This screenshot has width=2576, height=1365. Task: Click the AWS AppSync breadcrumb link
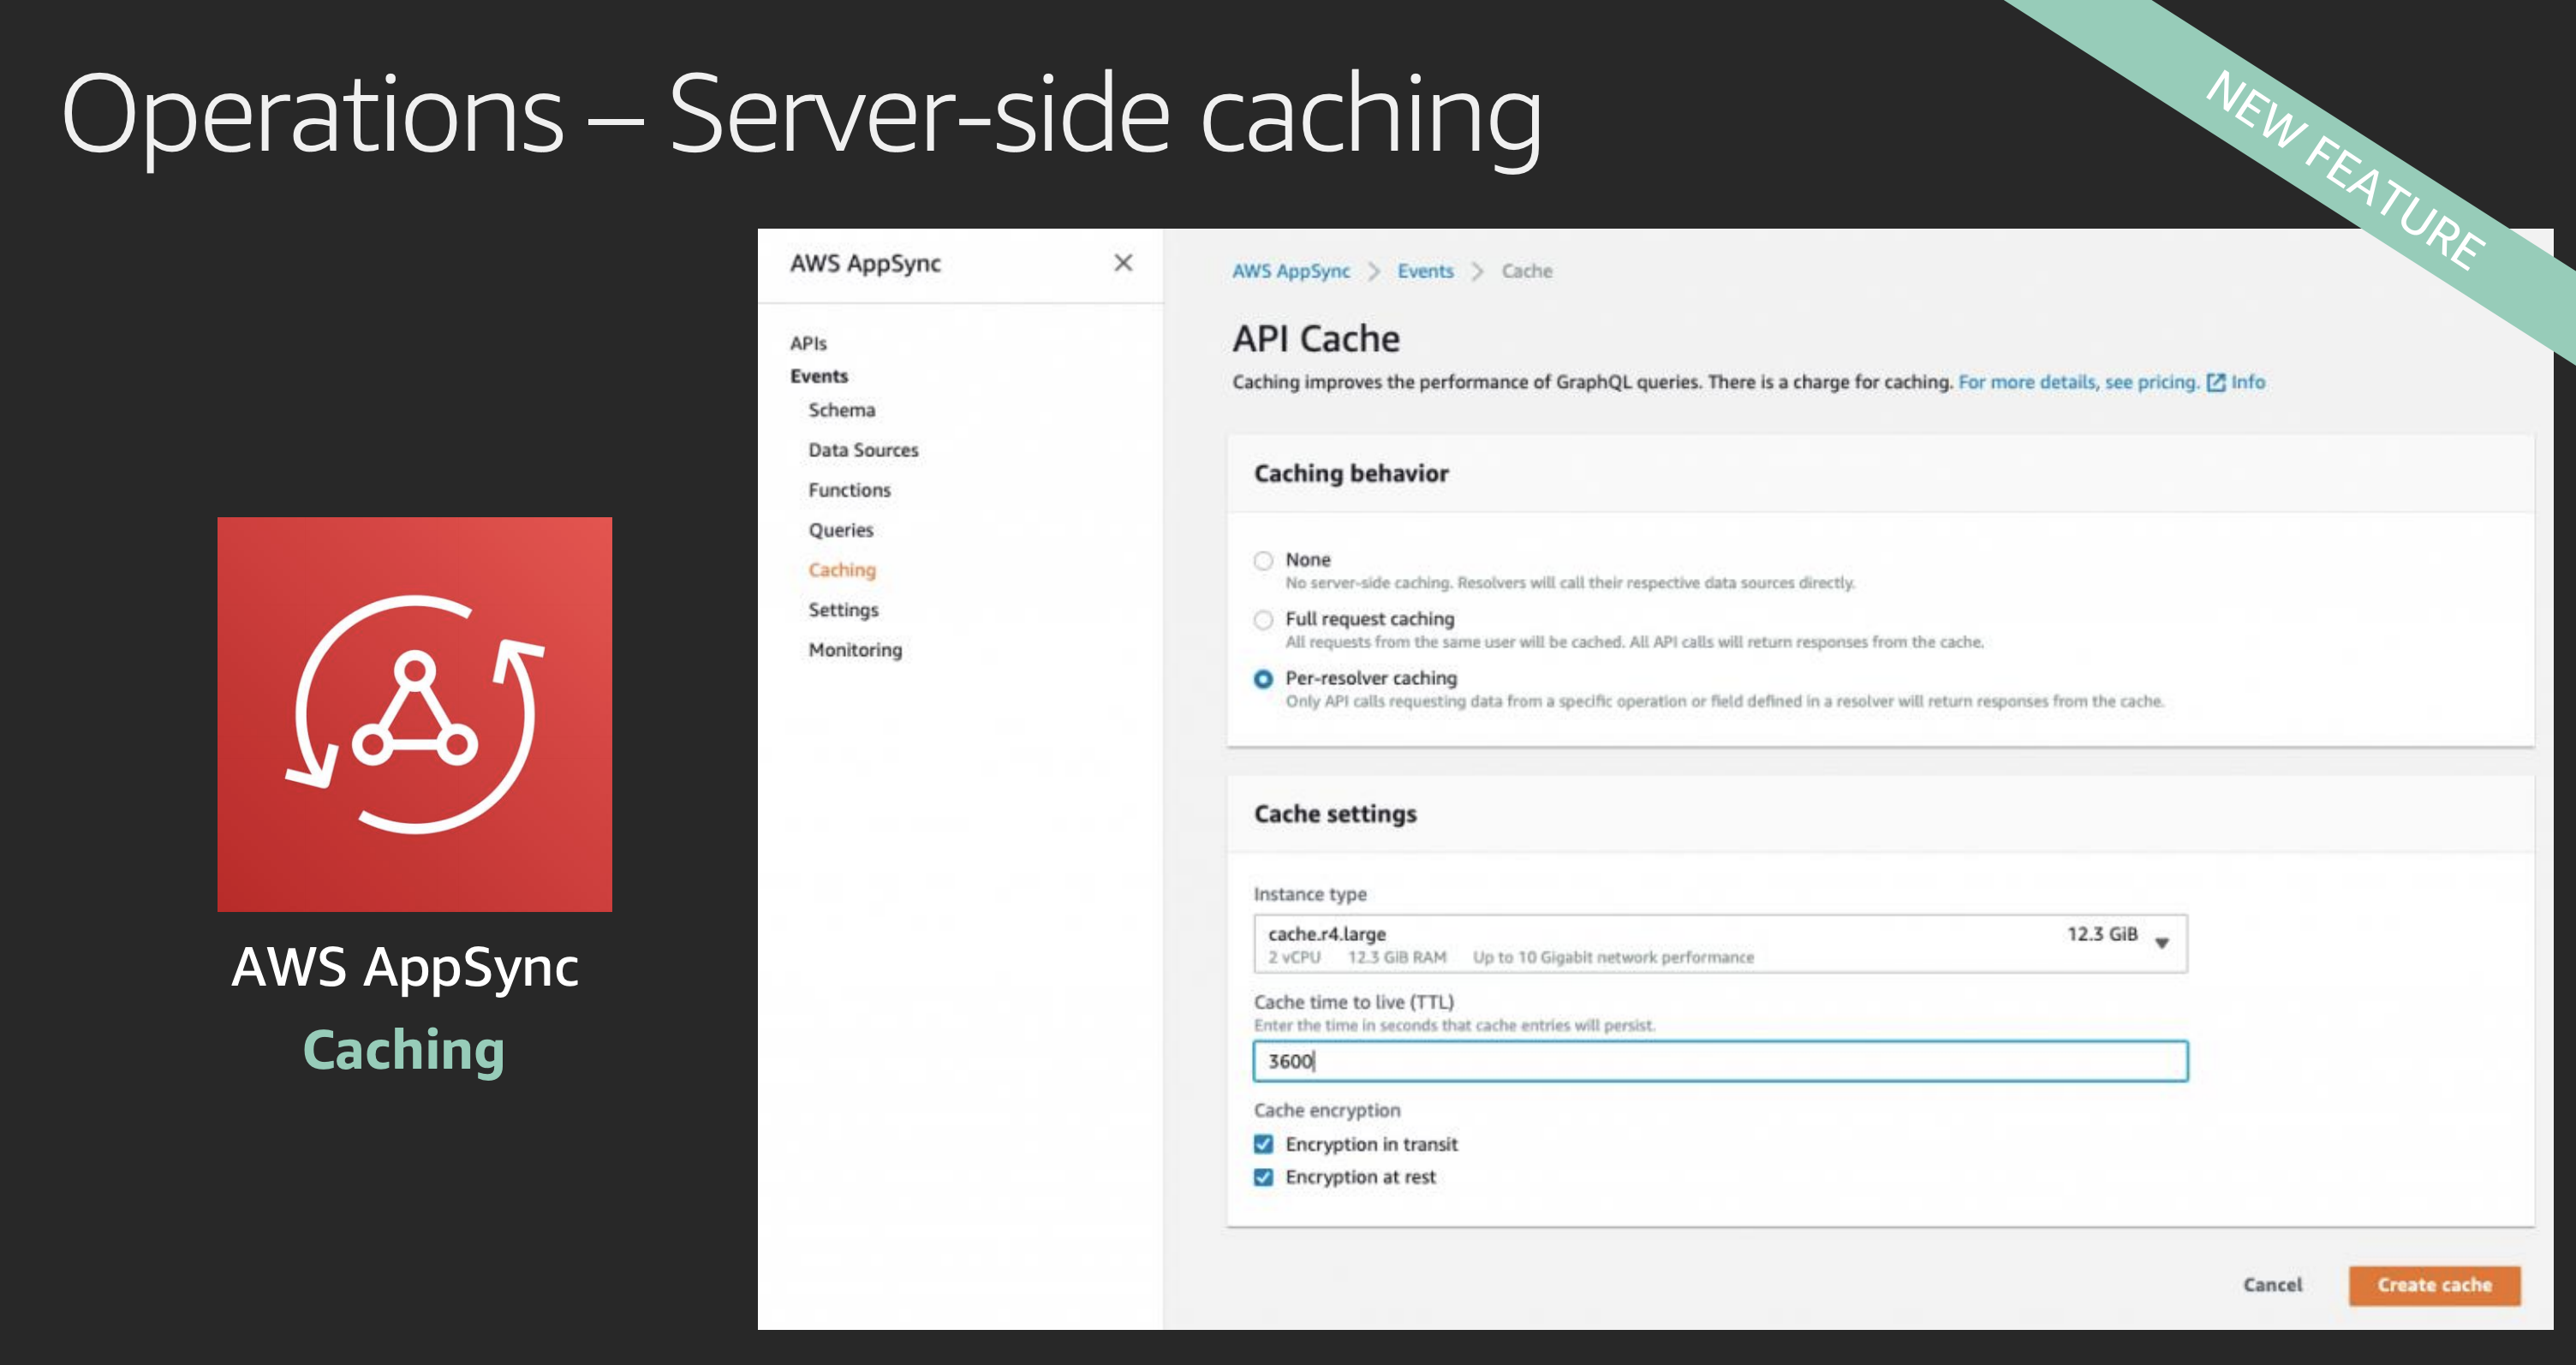click(1291, 271)
